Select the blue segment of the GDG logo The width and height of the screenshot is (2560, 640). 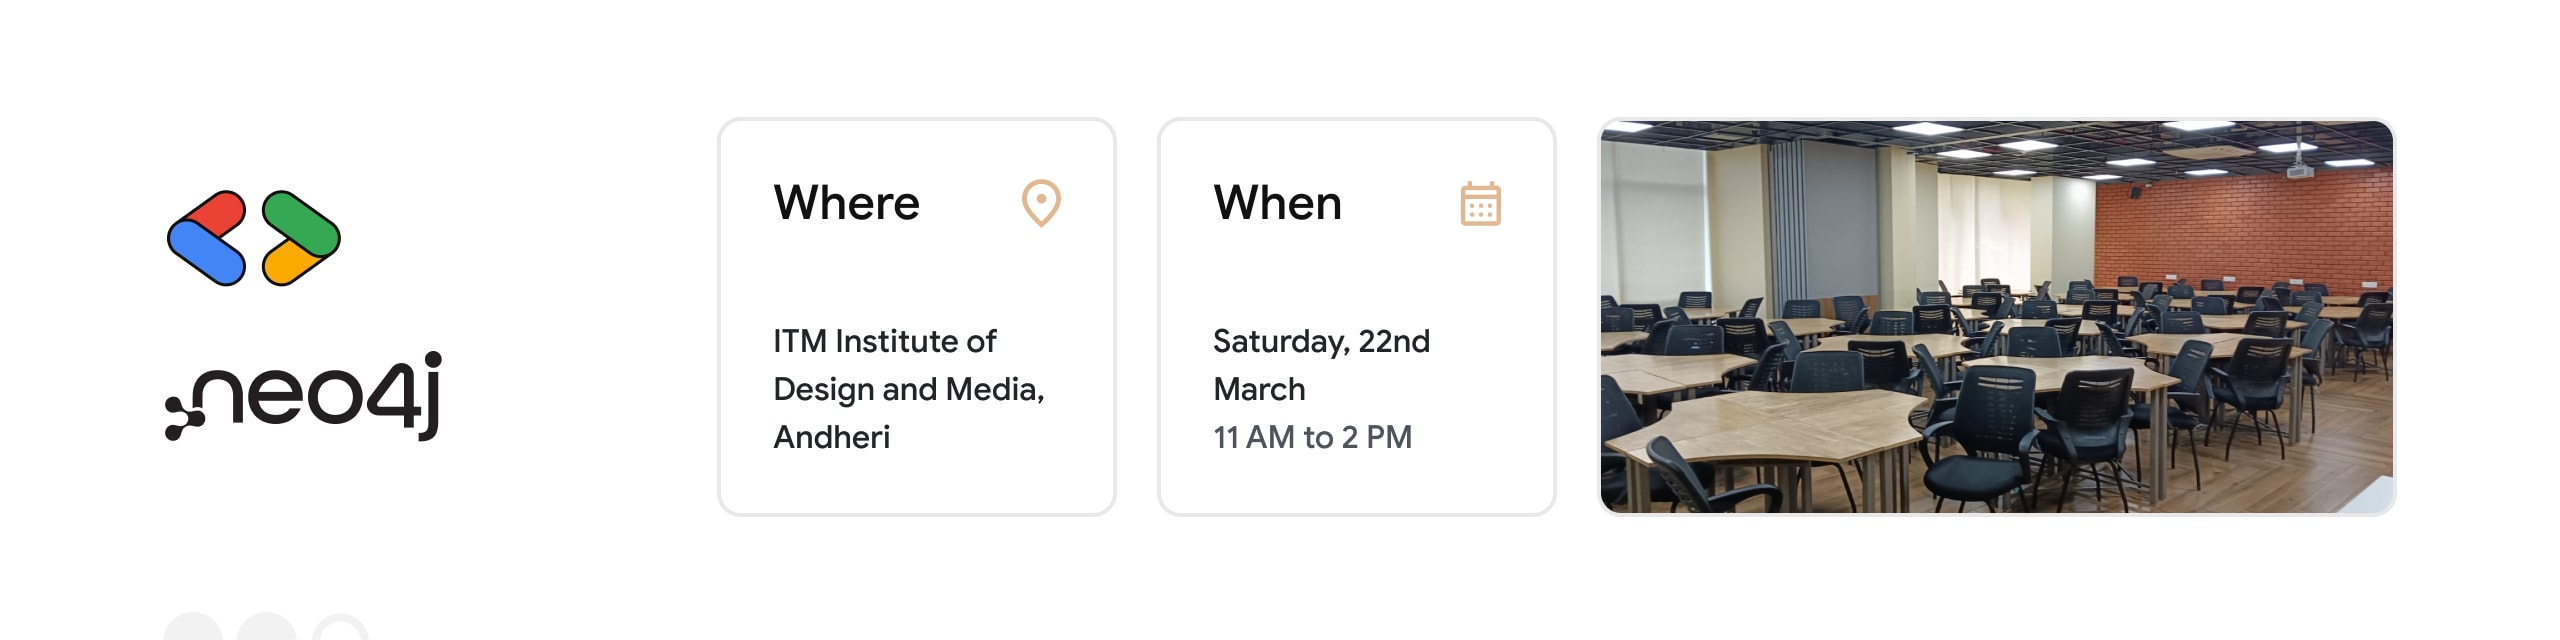[206, 256]
